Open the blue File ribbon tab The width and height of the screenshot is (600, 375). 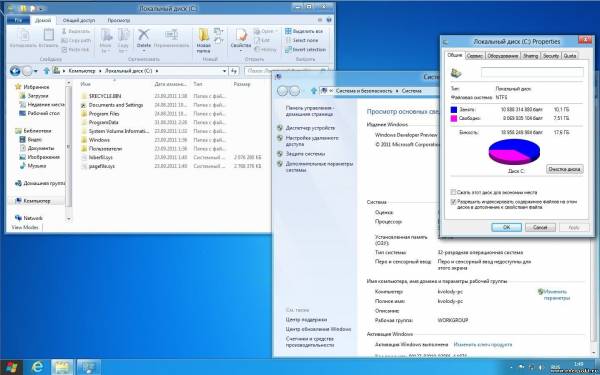click(18, 20)
